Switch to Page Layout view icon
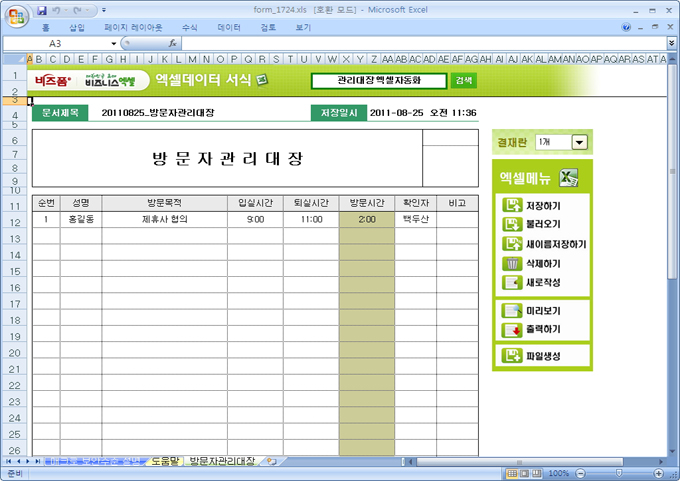Image resolution: width=680 pixels, height=481 pixels. click(x=524, y=473)
